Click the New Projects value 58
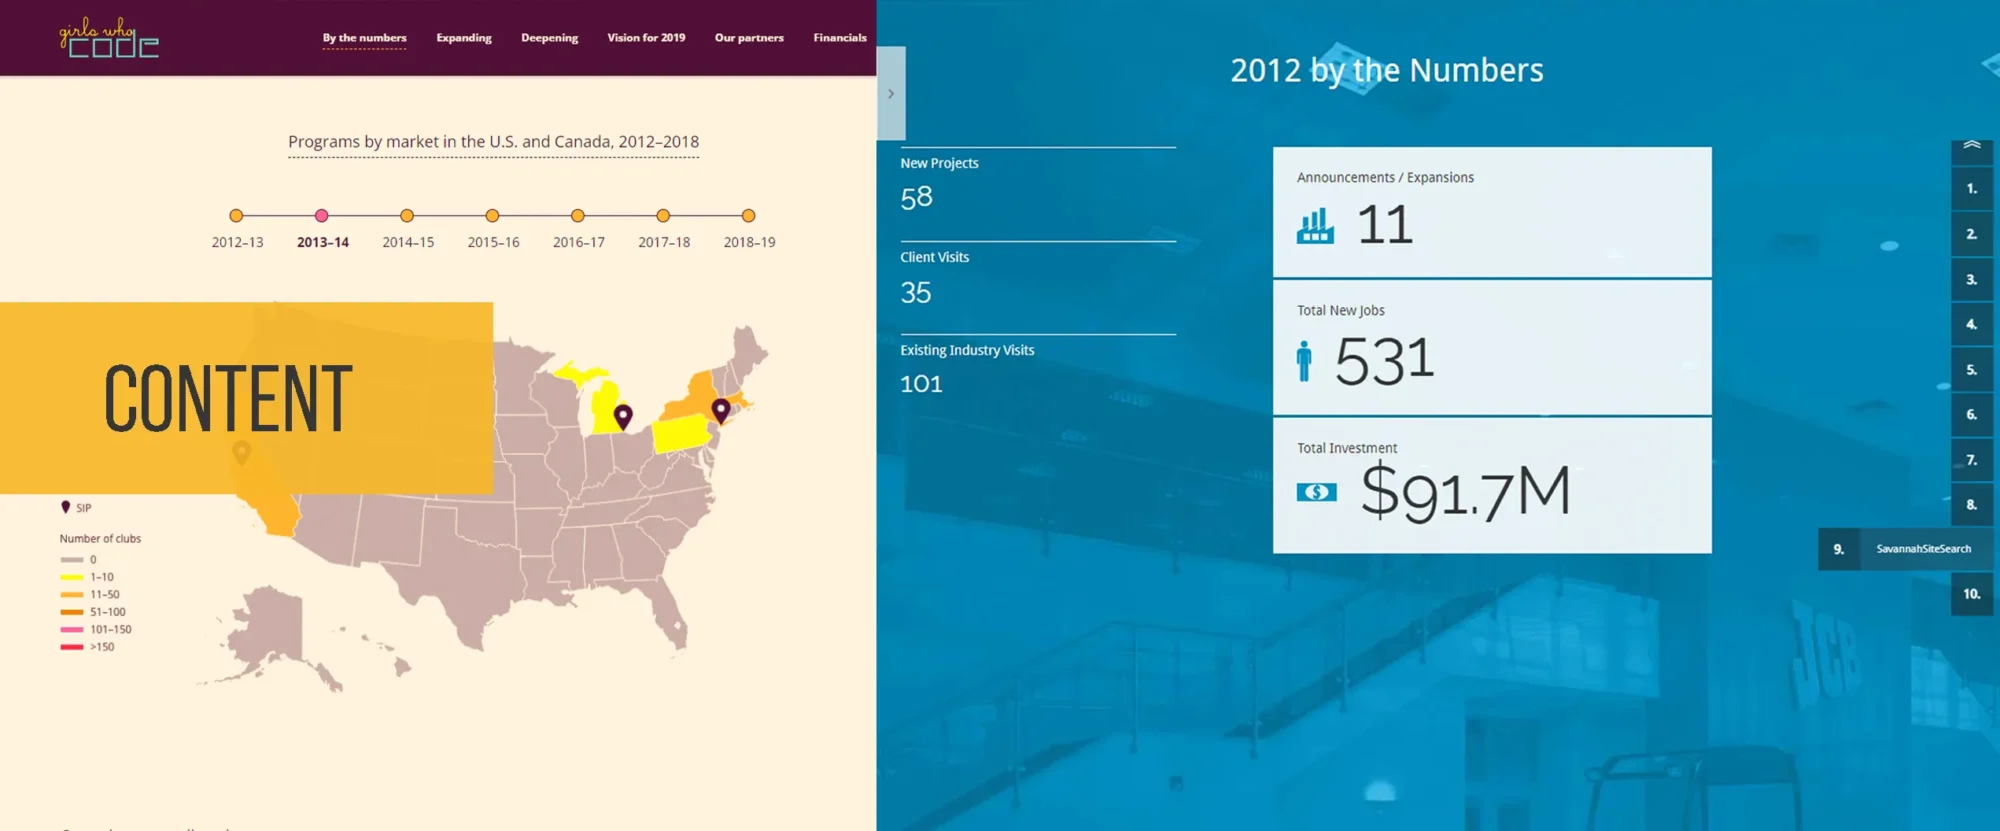 coord(916,198)
